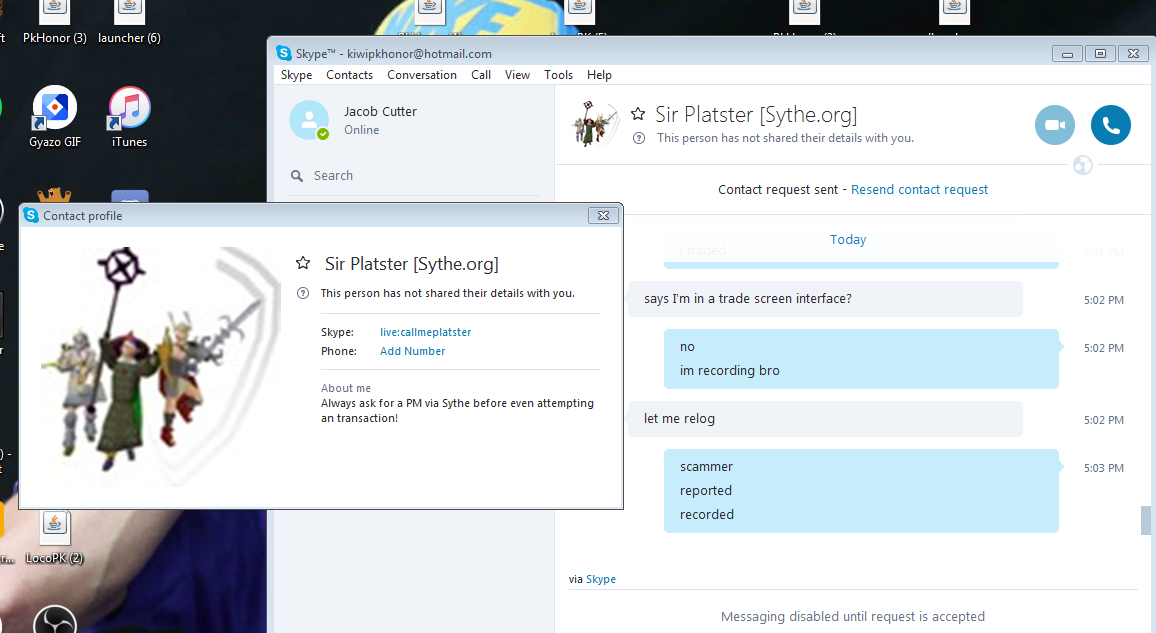Viewport: 1156px width, 633px height.
Task: Open the iTunes desktop shortcut
Action: 129,117
